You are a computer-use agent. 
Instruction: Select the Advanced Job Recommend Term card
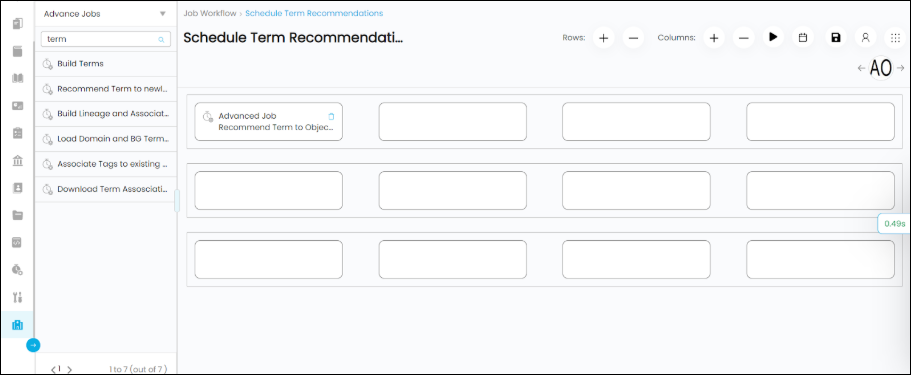(268, 122)
